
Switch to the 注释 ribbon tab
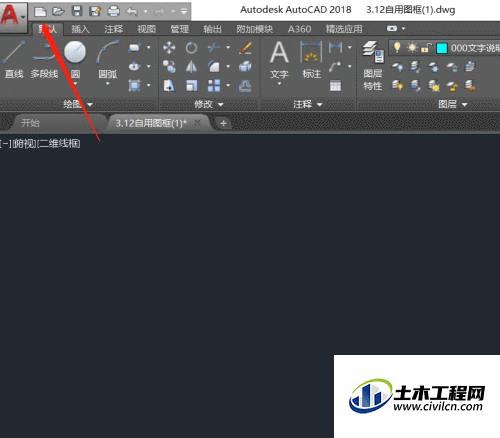click(x=113, y=29)
